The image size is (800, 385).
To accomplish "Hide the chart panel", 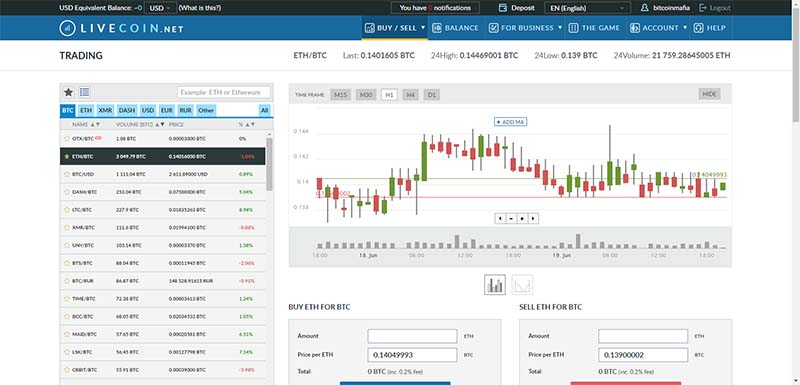I will tap(709, 94).
